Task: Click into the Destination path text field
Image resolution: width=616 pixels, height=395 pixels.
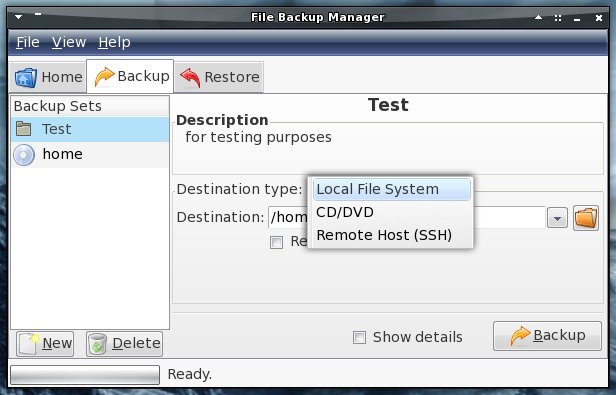Action: (407, 217)
